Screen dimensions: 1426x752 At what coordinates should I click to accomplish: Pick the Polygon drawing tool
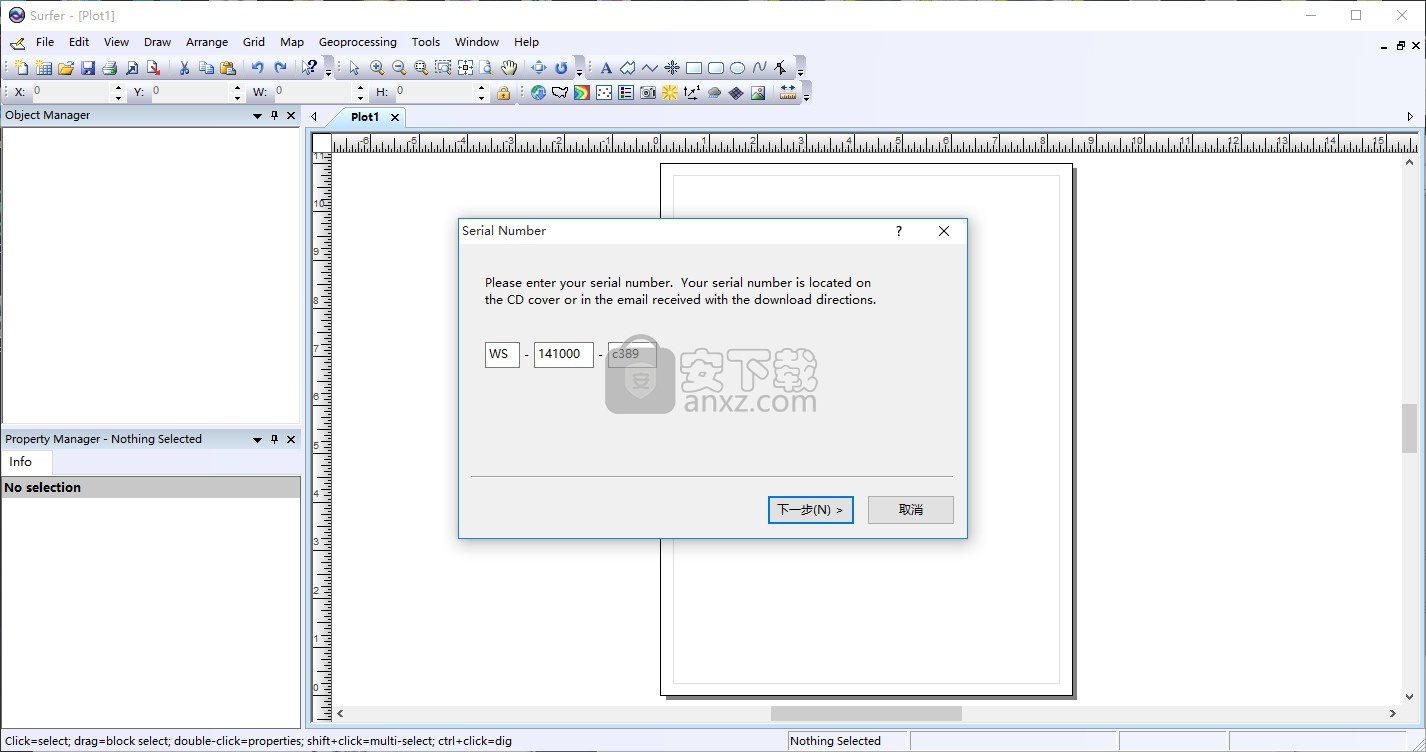pyautogui.click(x=628, y=68)
